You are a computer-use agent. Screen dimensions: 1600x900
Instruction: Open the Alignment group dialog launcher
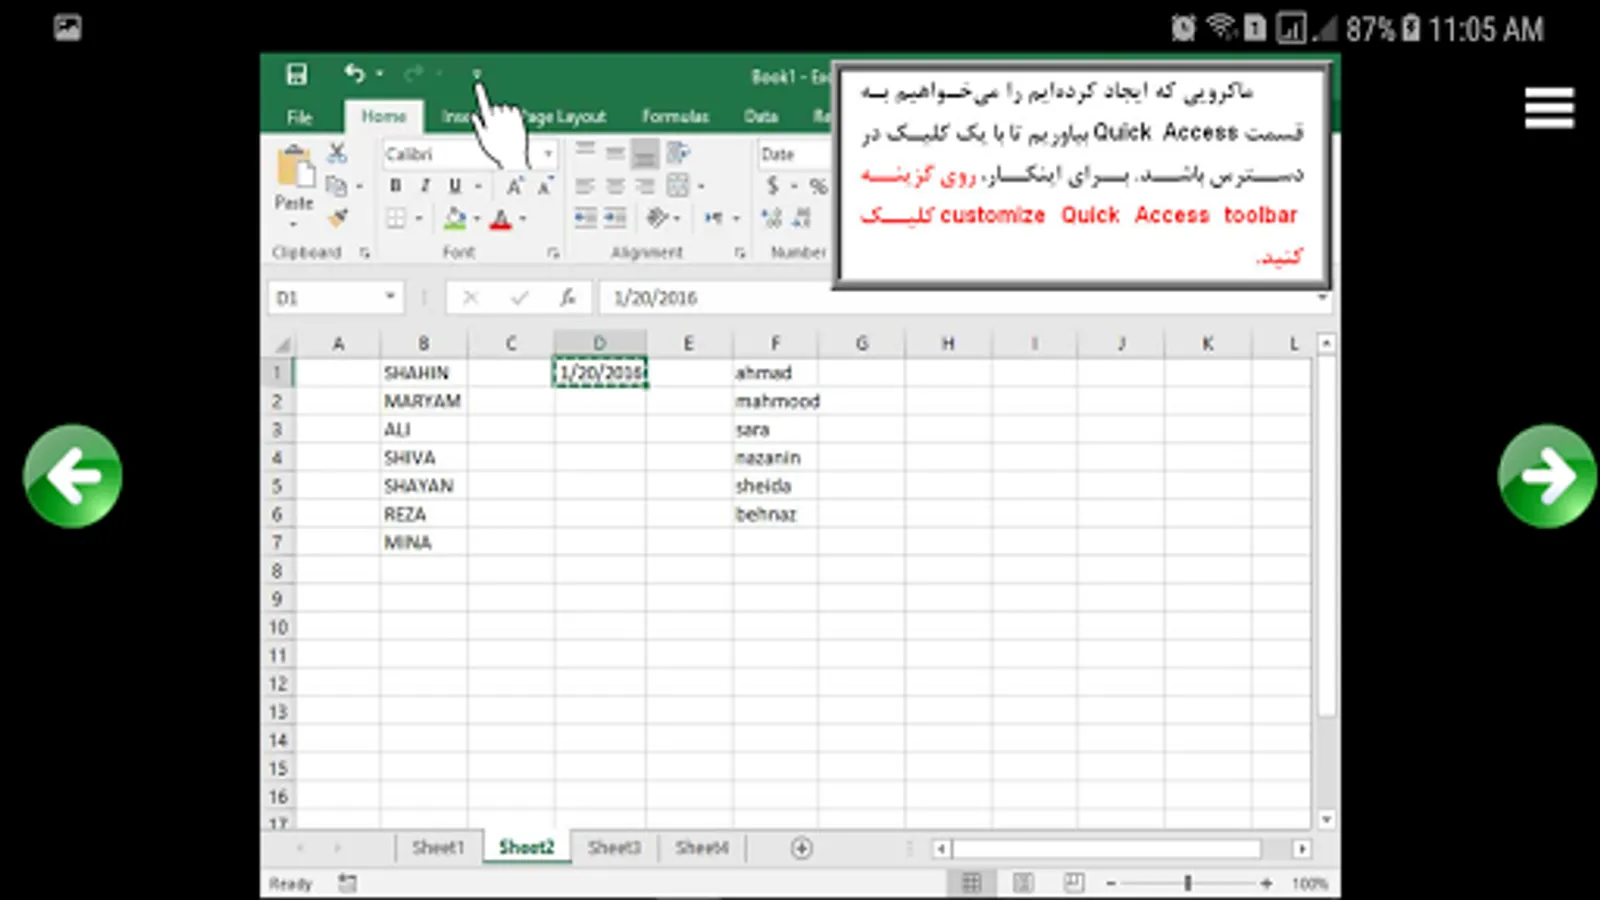tap(740, 253)
